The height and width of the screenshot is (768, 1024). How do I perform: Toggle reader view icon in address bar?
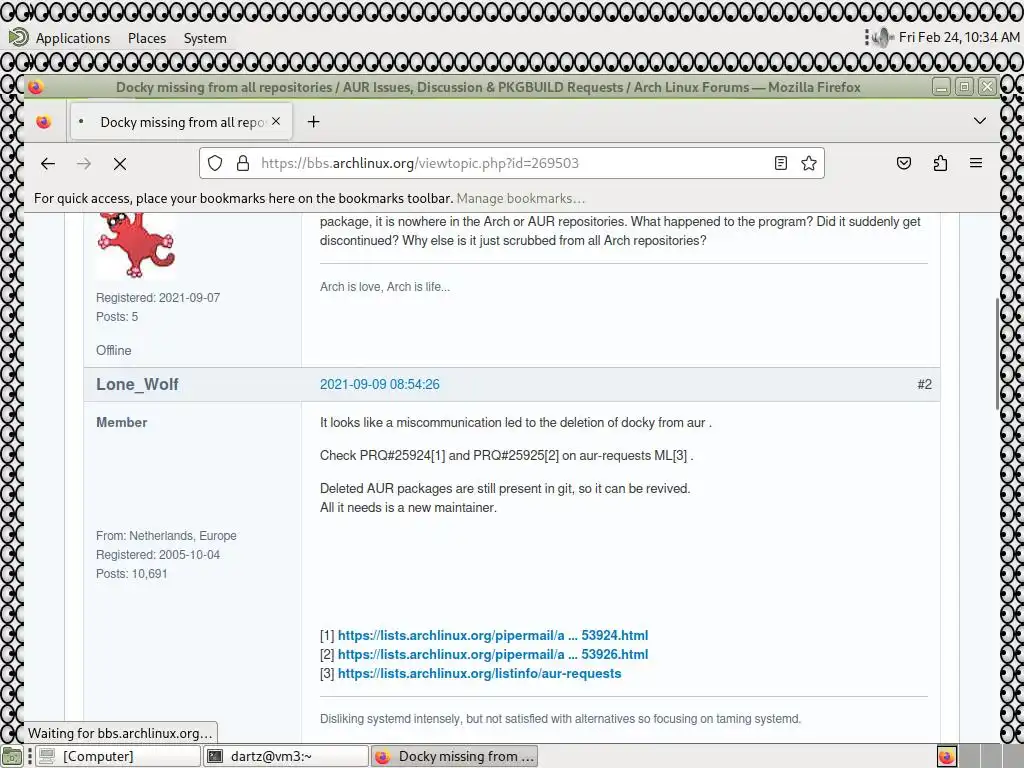[x=780, y=163]
